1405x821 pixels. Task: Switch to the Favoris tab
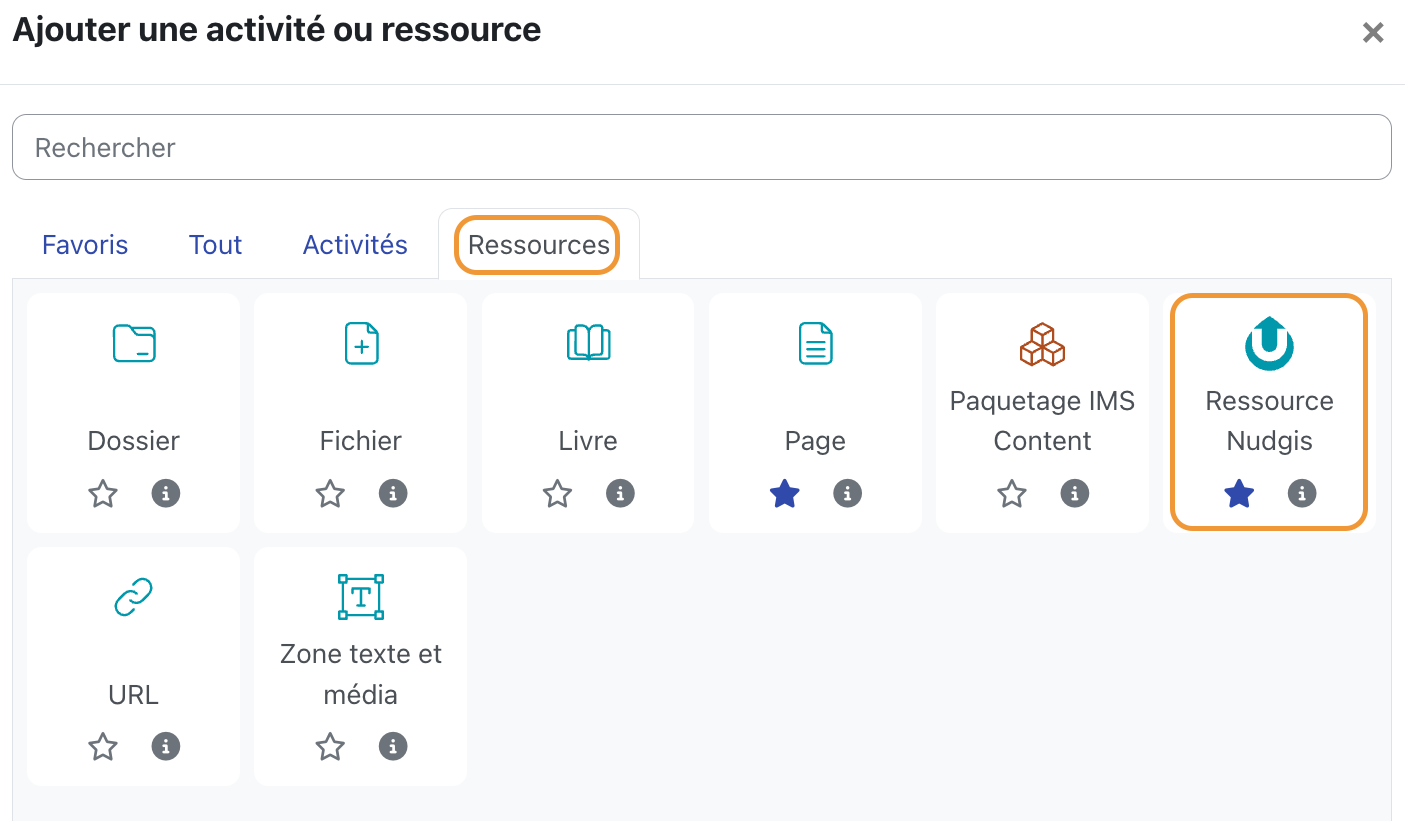point(85,245)
